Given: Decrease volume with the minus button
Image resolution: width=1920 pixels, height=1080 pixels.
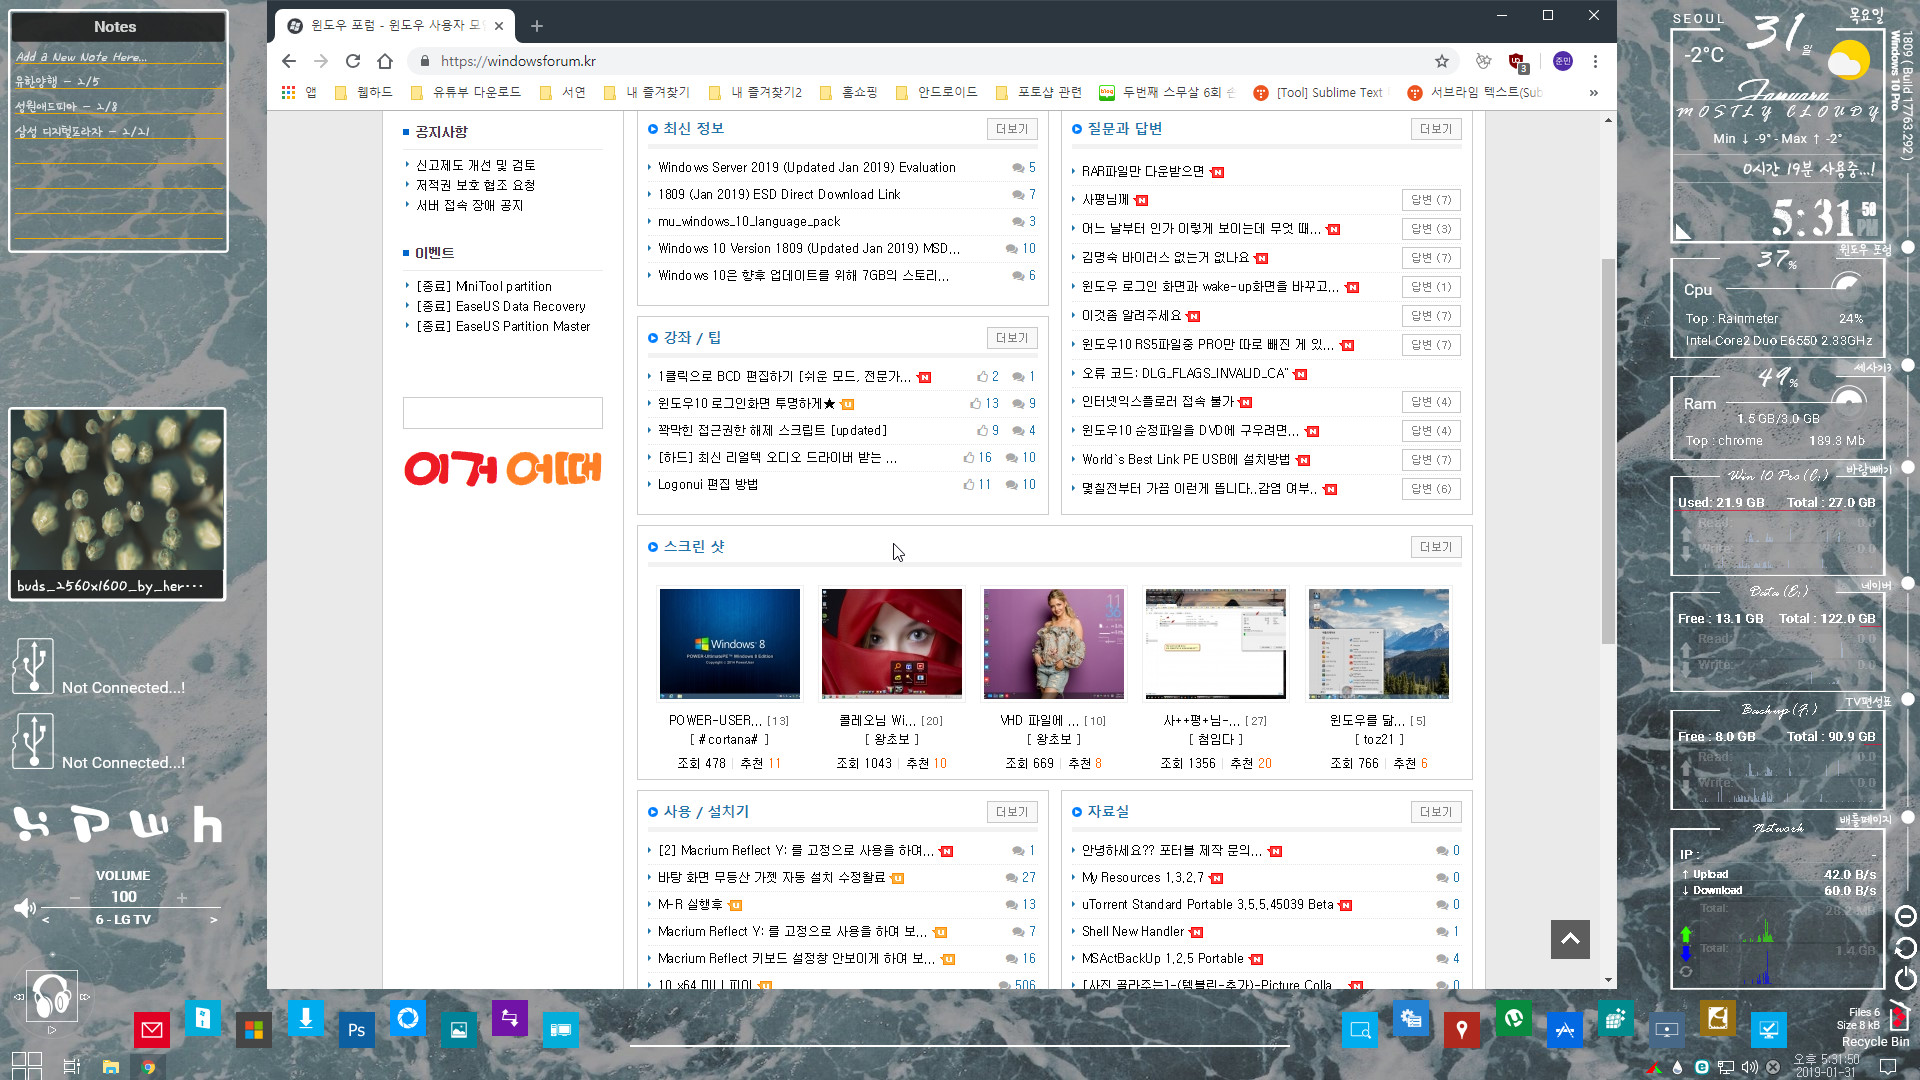Looking at the screenshot, I should pyautogui.click(x=75, y=898).
